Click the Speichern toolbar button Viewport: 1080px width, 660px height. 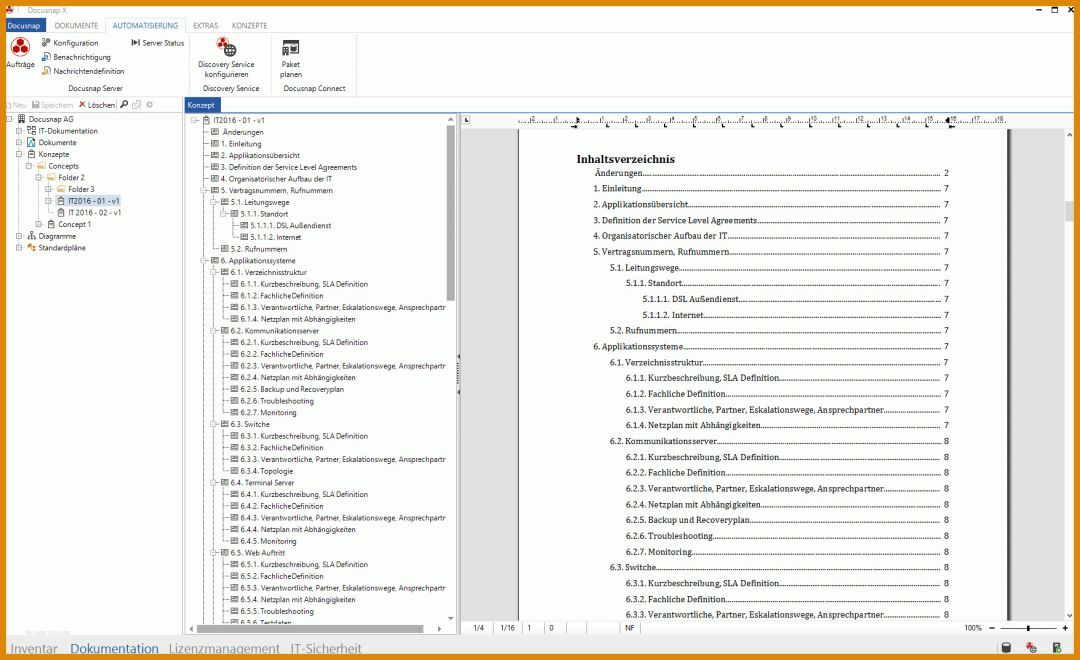52,105
